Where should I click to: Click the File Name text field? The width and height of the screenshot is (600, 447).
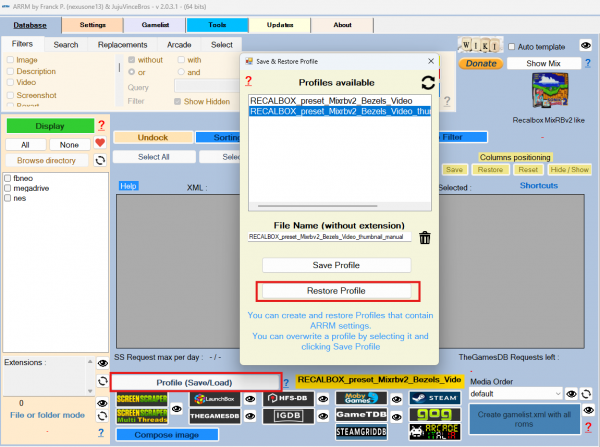pos(329,238)
